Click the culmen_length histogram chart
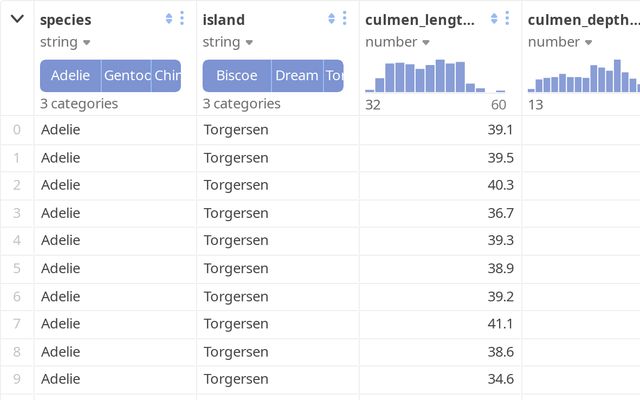The width and height of the screenshot is (640, 400). 436,76
